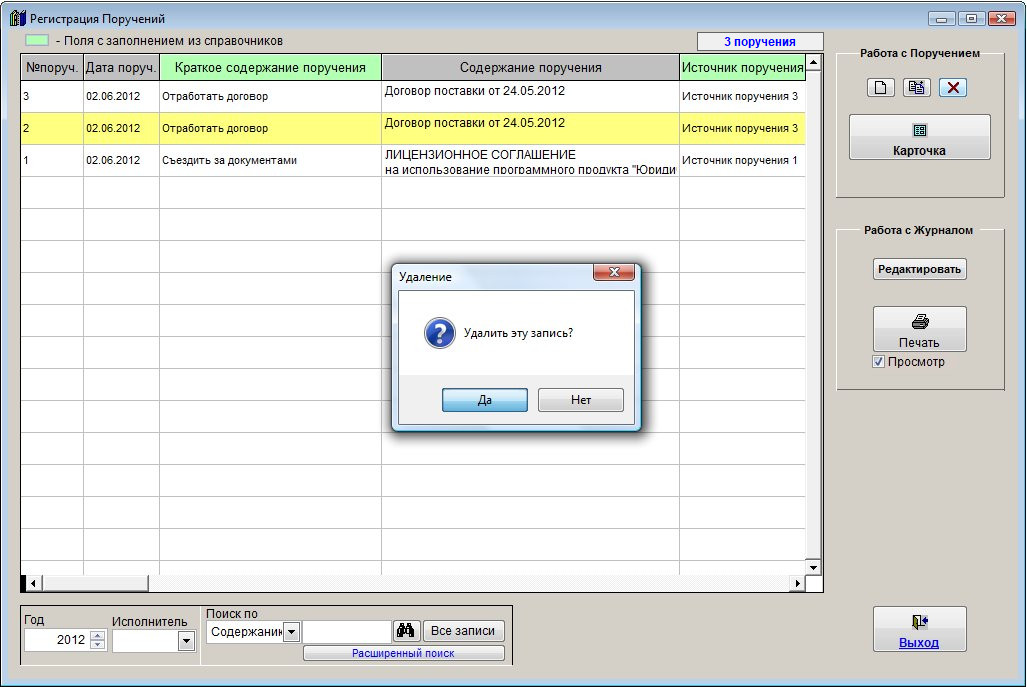
Task: Increase the year with spinner up arrow
Action: pos(98,635)
